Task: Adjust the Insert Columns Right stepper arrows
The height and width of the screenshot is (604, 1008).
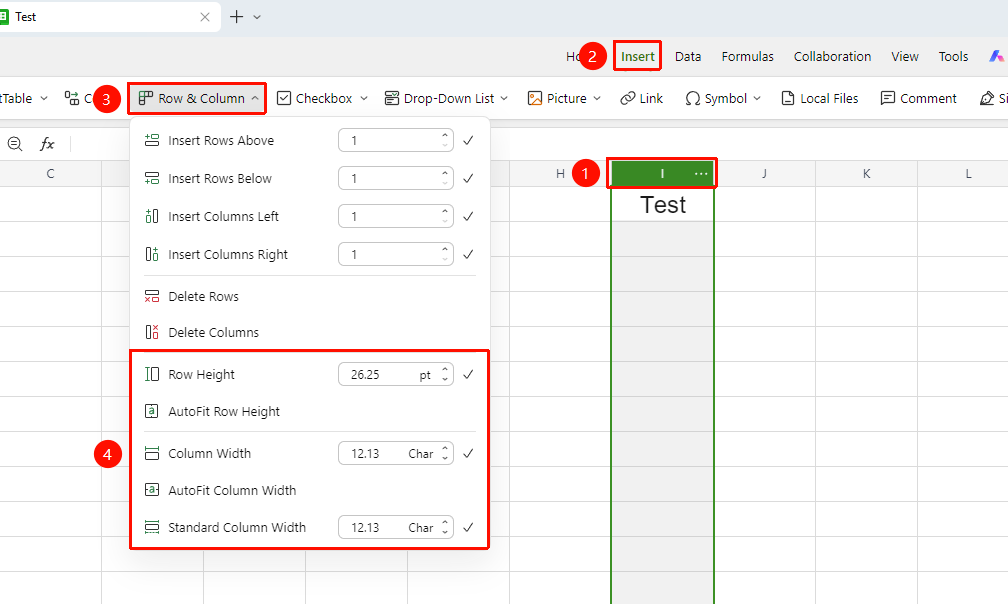Action: pyautogui.click(x=445, y=254)
